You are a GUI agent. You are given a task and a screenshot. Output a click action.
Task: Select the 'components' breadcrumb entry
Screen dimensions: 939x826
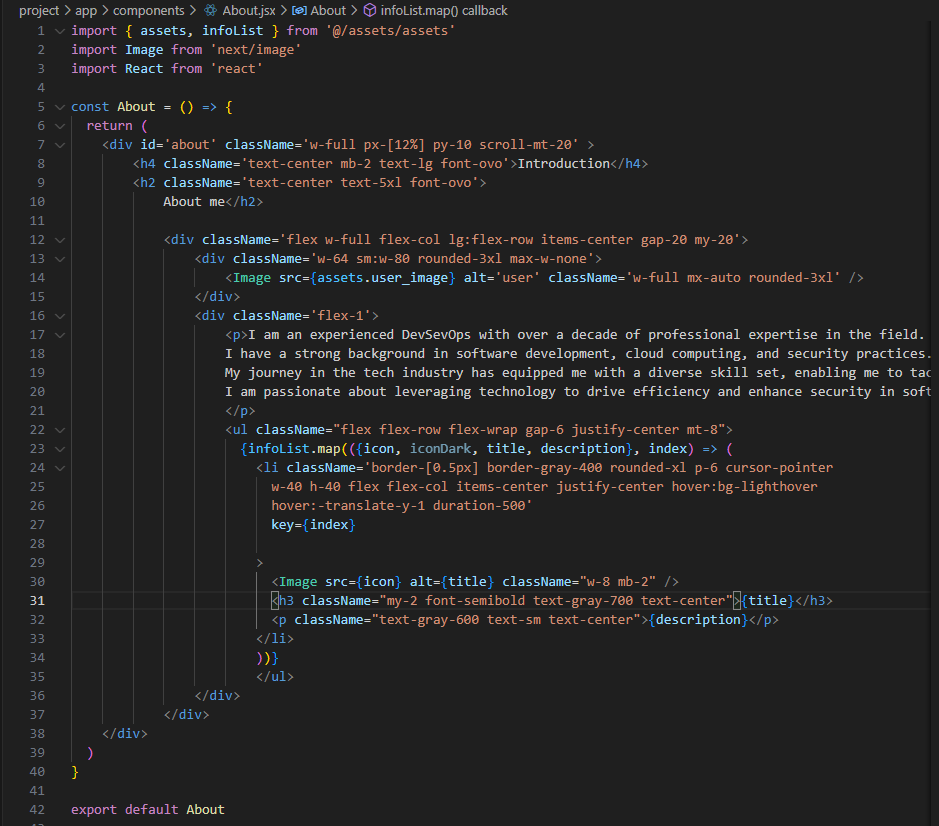tap(149, 11)
